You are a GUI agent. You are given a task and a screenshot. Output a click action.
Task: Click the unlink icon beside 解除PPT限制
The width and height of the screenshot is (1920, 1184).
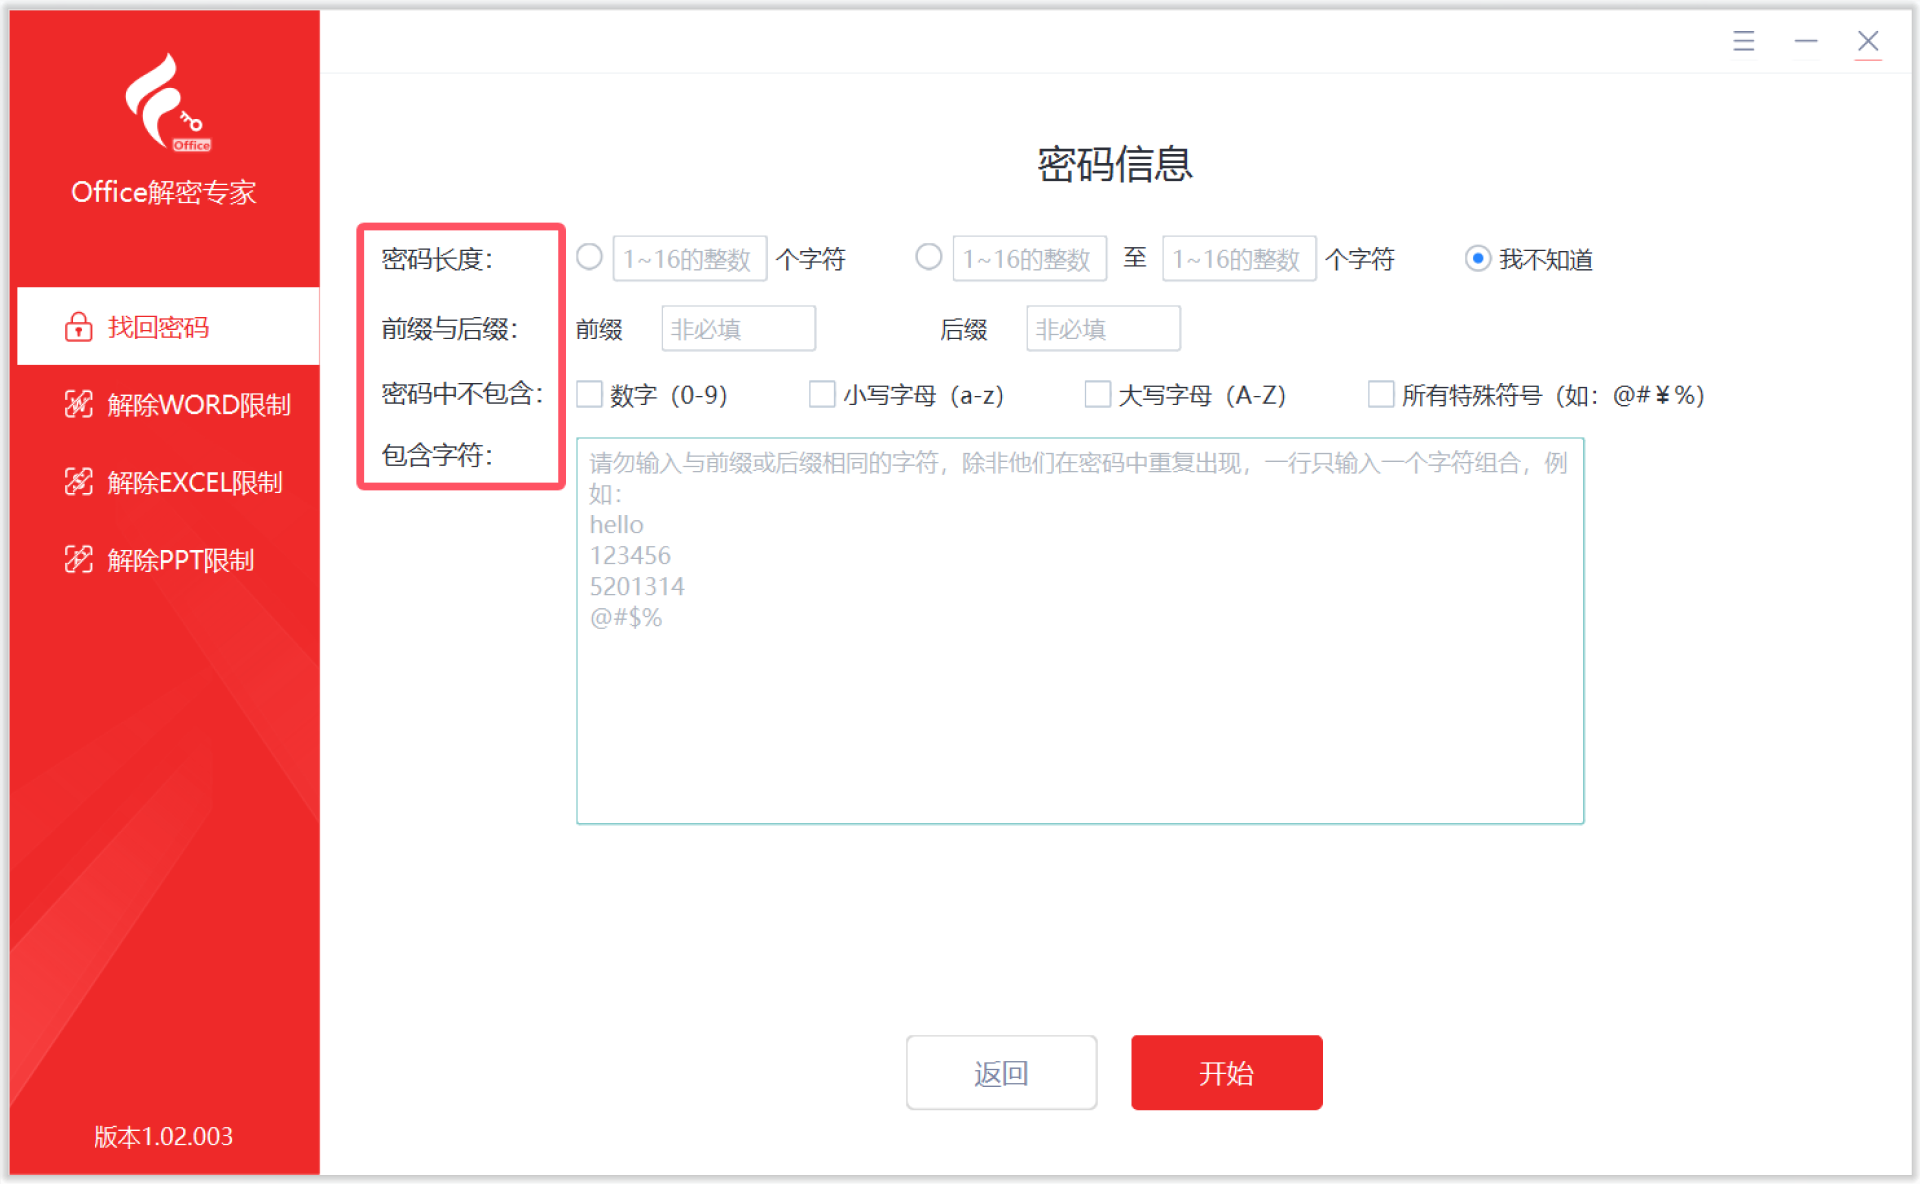[78, 560]
